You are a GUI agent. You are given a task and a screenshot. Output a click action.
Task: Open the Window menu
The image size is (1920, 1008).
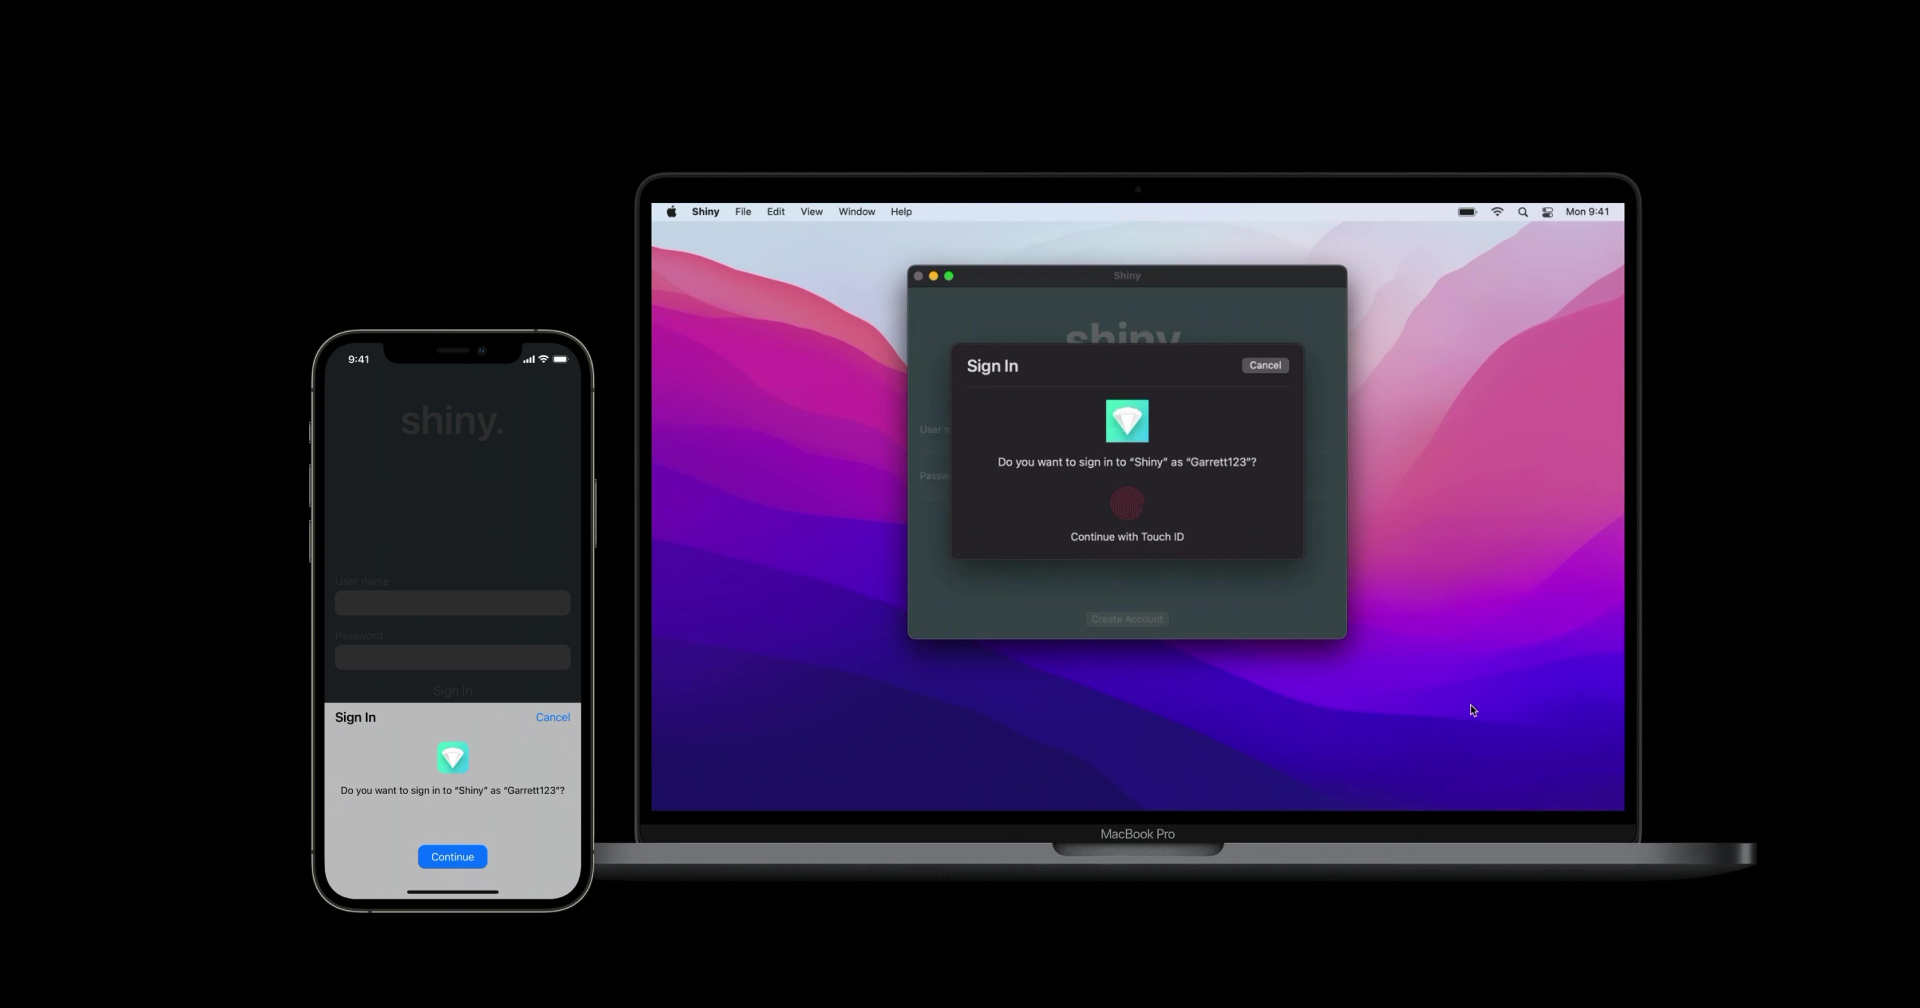(856, 212)
